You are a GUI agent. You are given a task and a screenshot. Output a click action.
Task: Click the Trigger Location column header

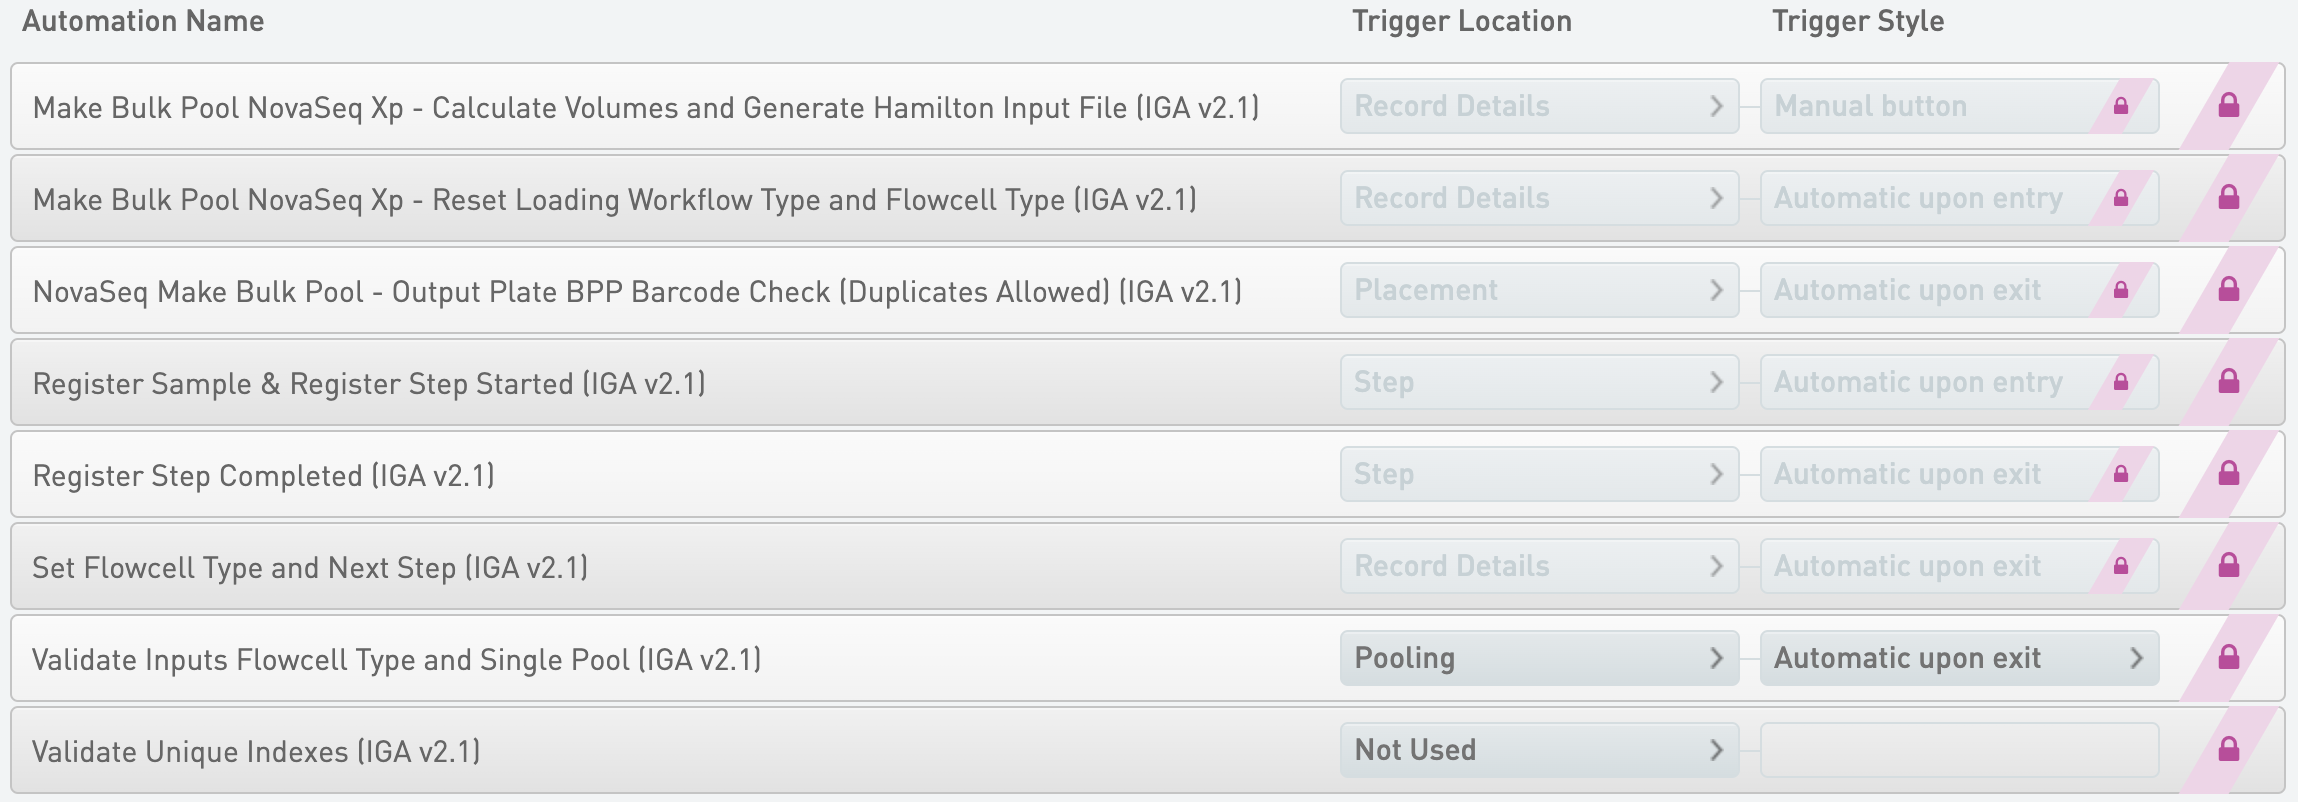(x=1461, y=21)
